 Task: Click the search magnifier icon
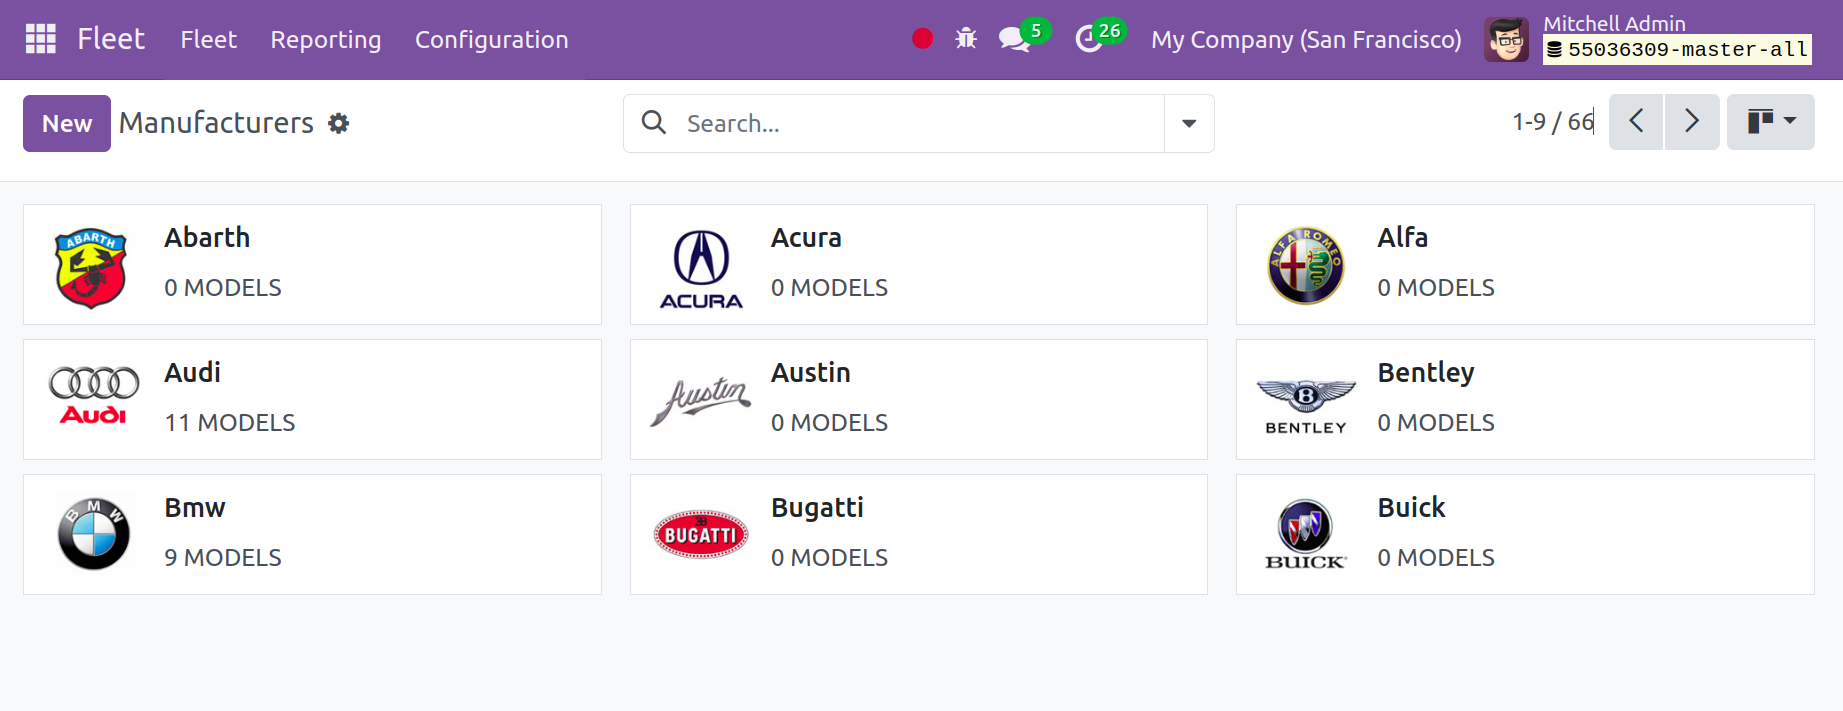(x=654, y=122)
